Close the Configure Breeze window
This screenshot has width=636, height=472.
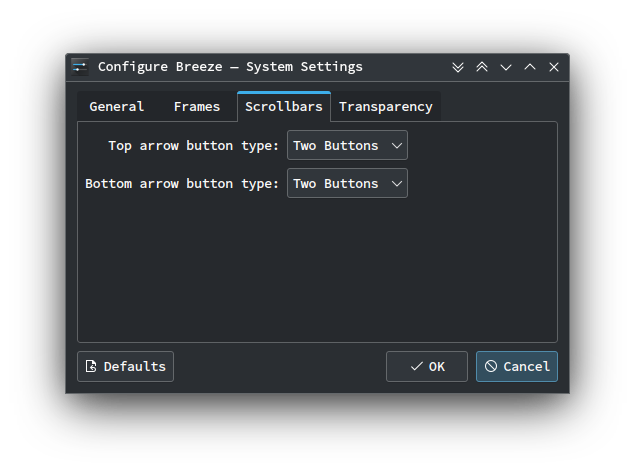[554, 67]
